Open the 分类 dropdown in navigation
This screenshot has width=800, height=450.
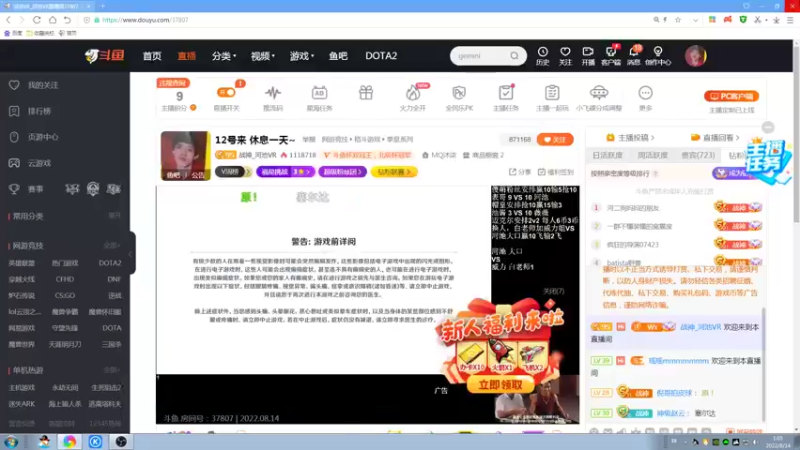[224, 56]
